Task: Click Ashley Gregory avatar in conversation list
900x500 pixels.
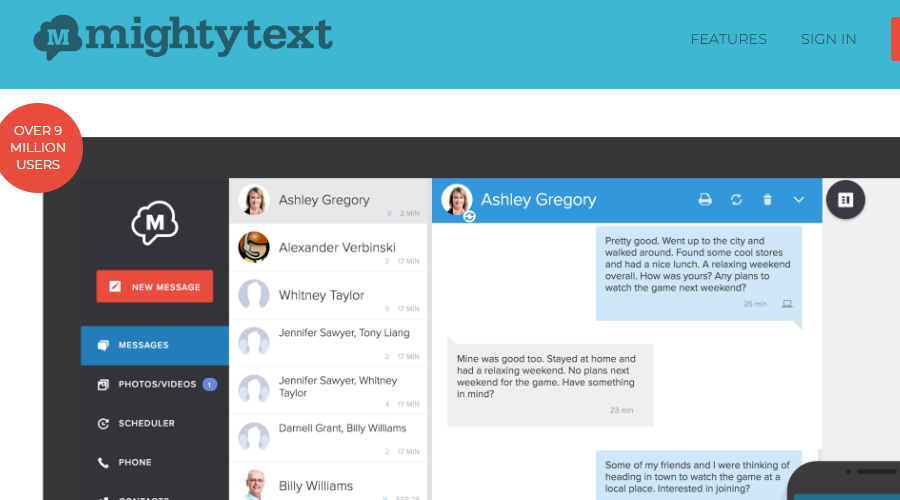Action: (254, 200)
